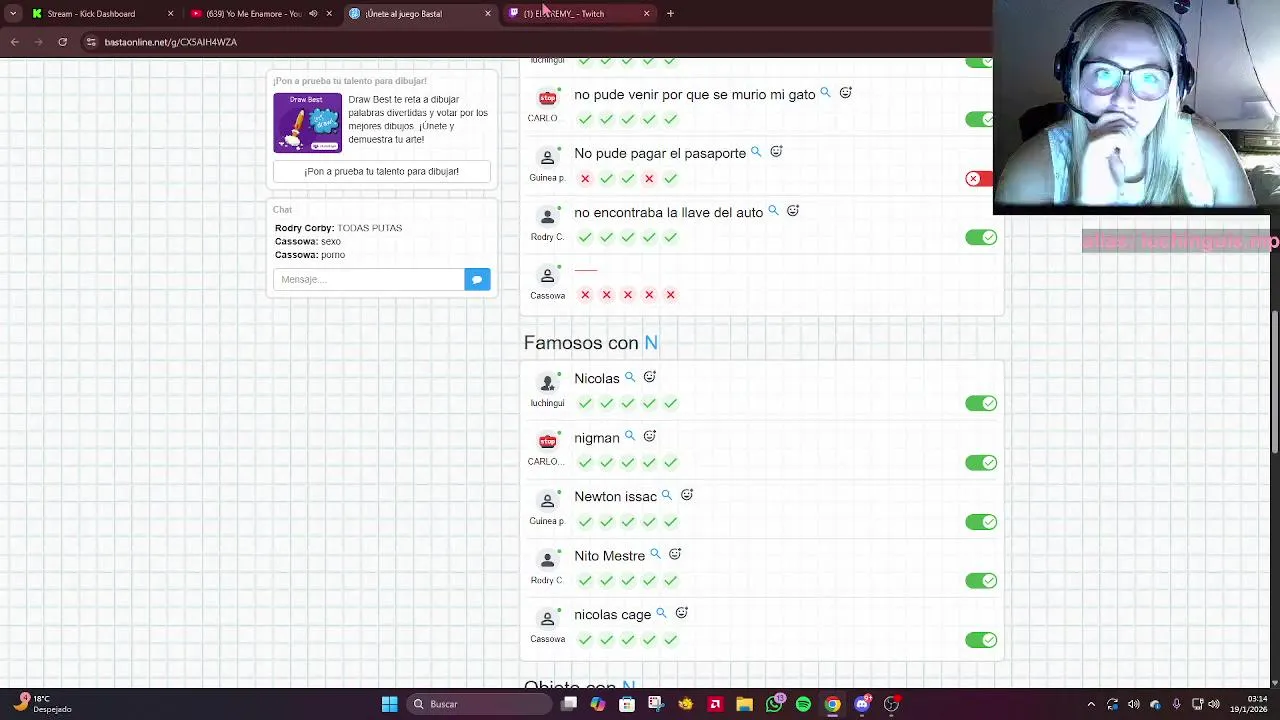
Task: Add emoji reaction to 'nigman'
Action: [x=650, y=437]
